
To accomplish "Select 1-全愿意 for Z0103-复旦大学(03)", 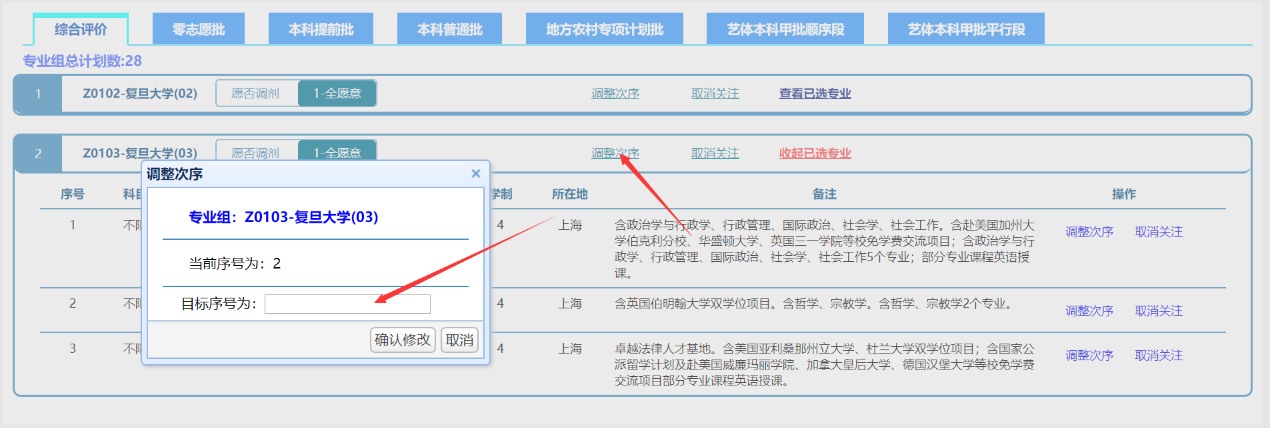I will 337,153.
